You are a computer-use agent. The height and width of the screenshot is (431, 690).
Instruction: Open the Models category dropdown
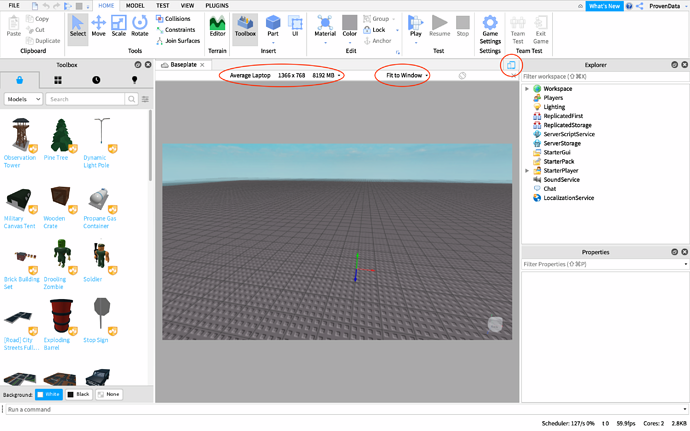23,99
